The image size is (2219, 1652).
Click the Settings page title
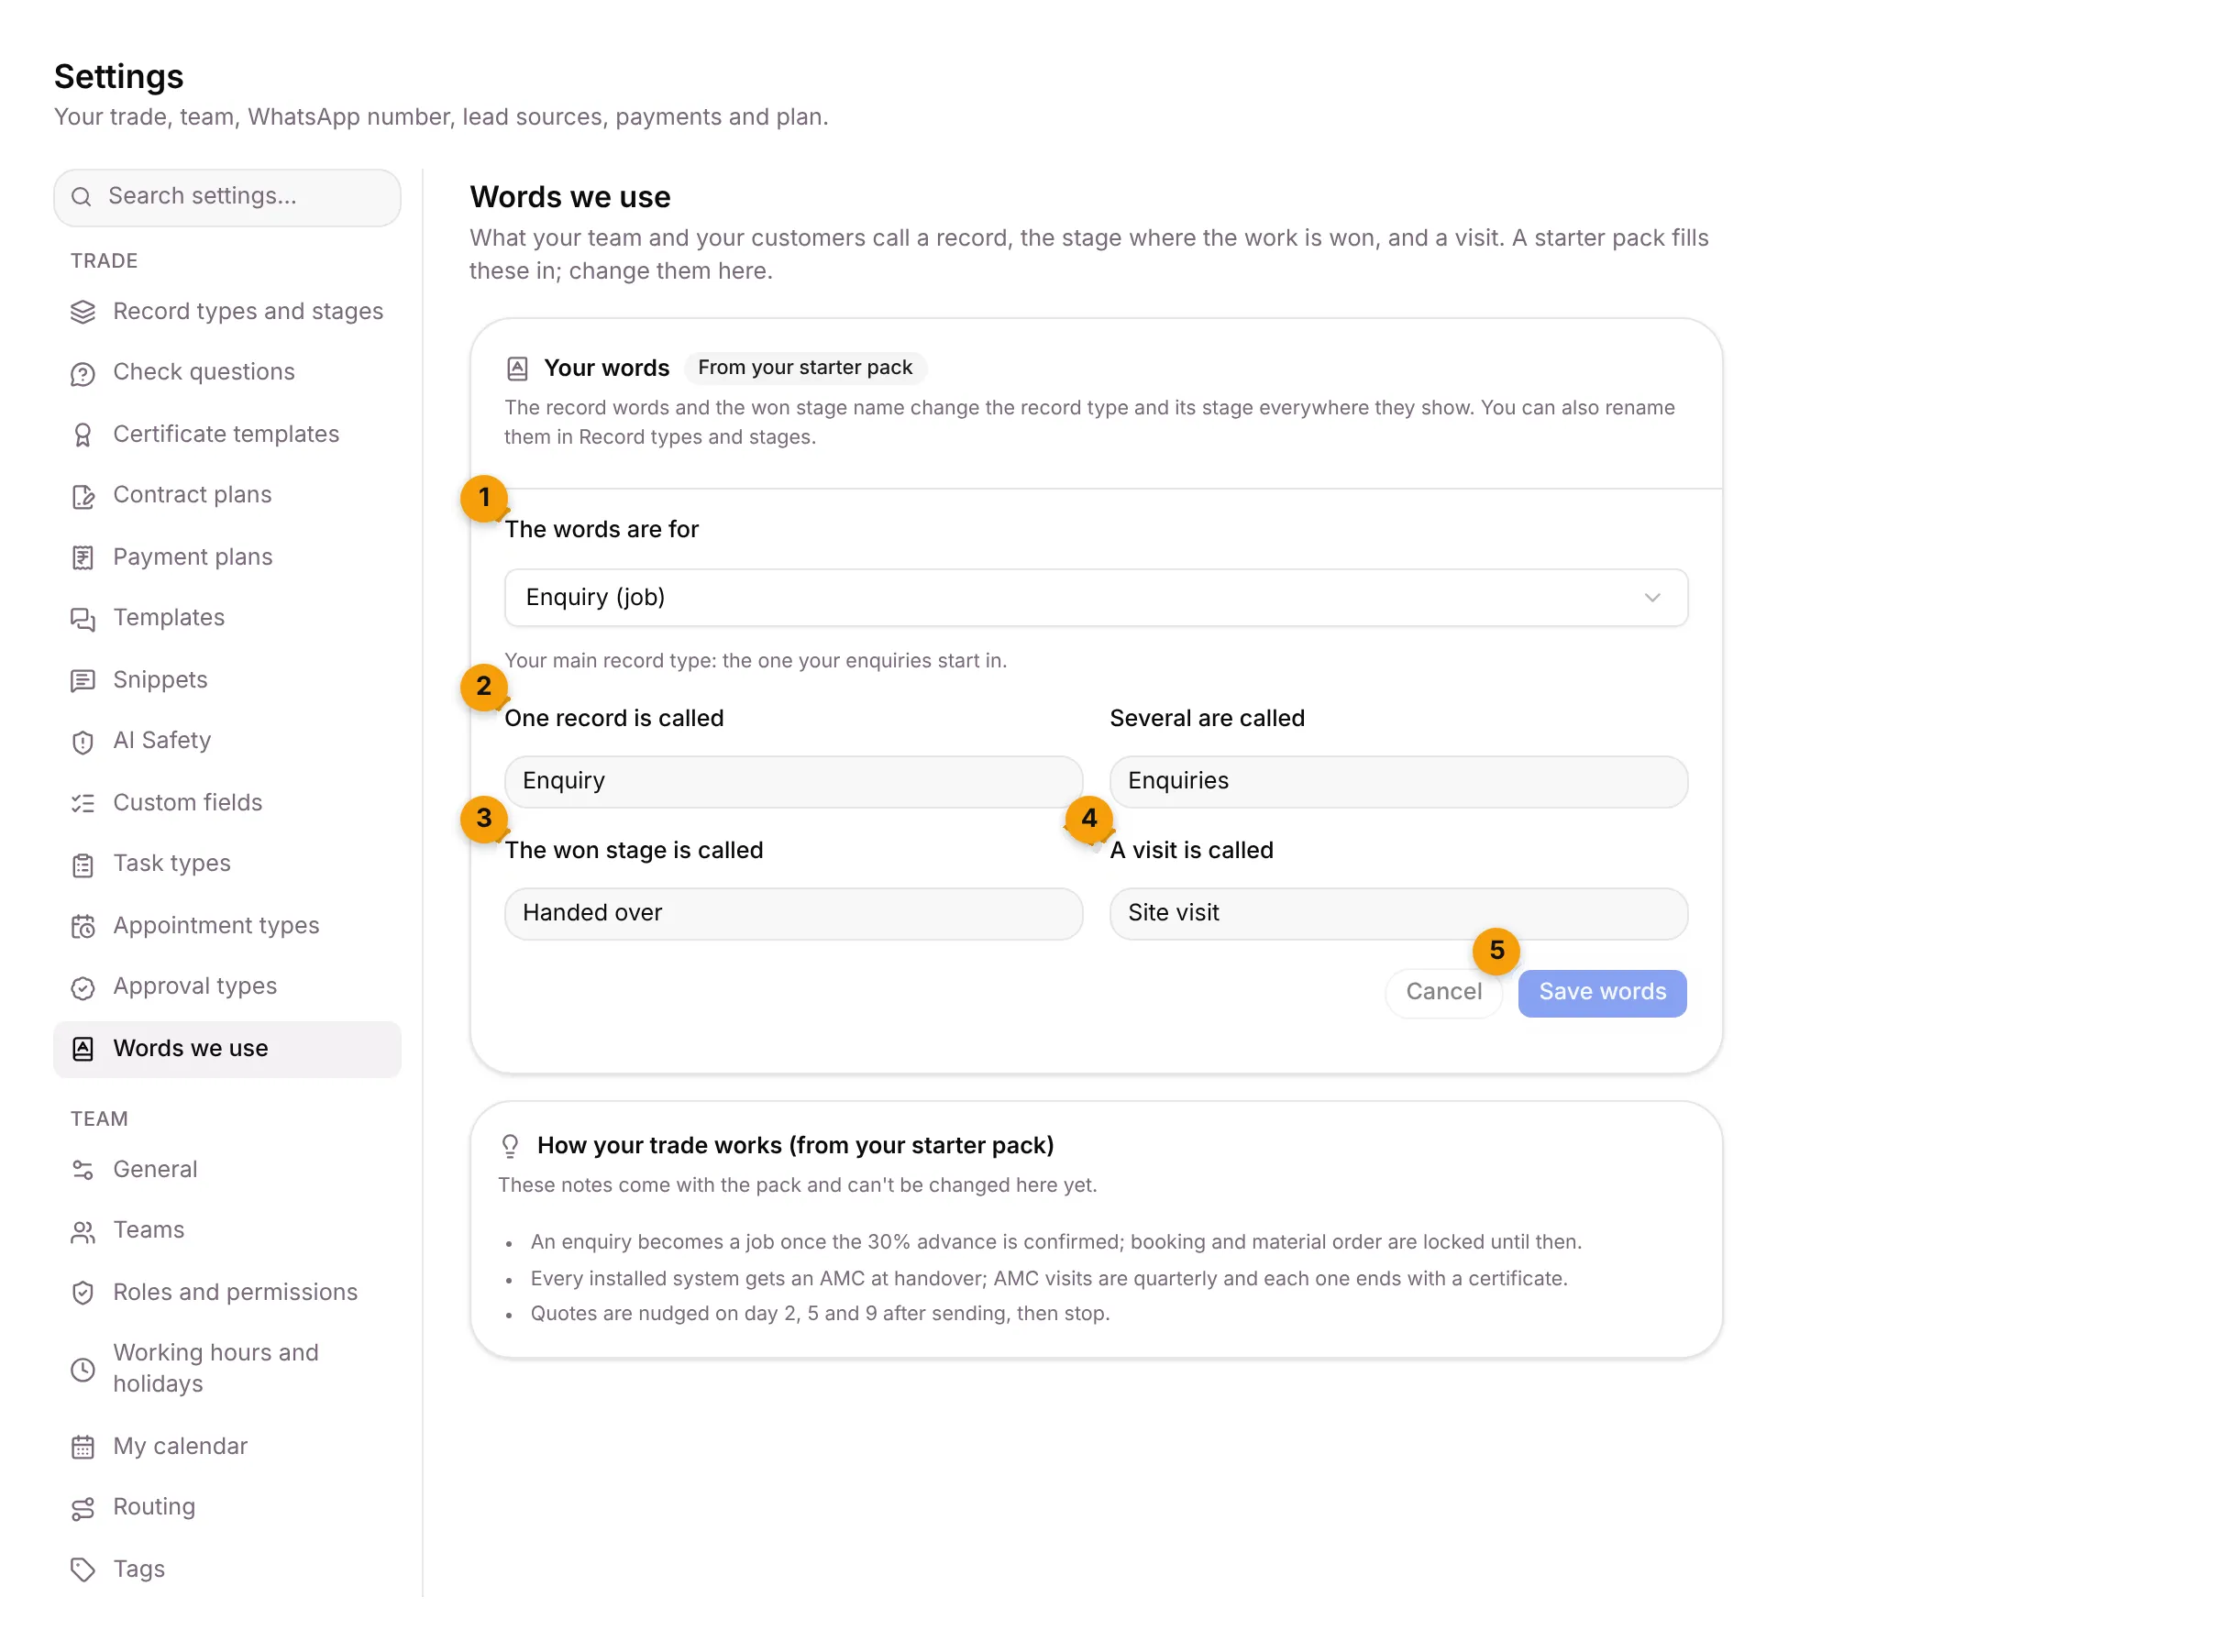point(119,76)
